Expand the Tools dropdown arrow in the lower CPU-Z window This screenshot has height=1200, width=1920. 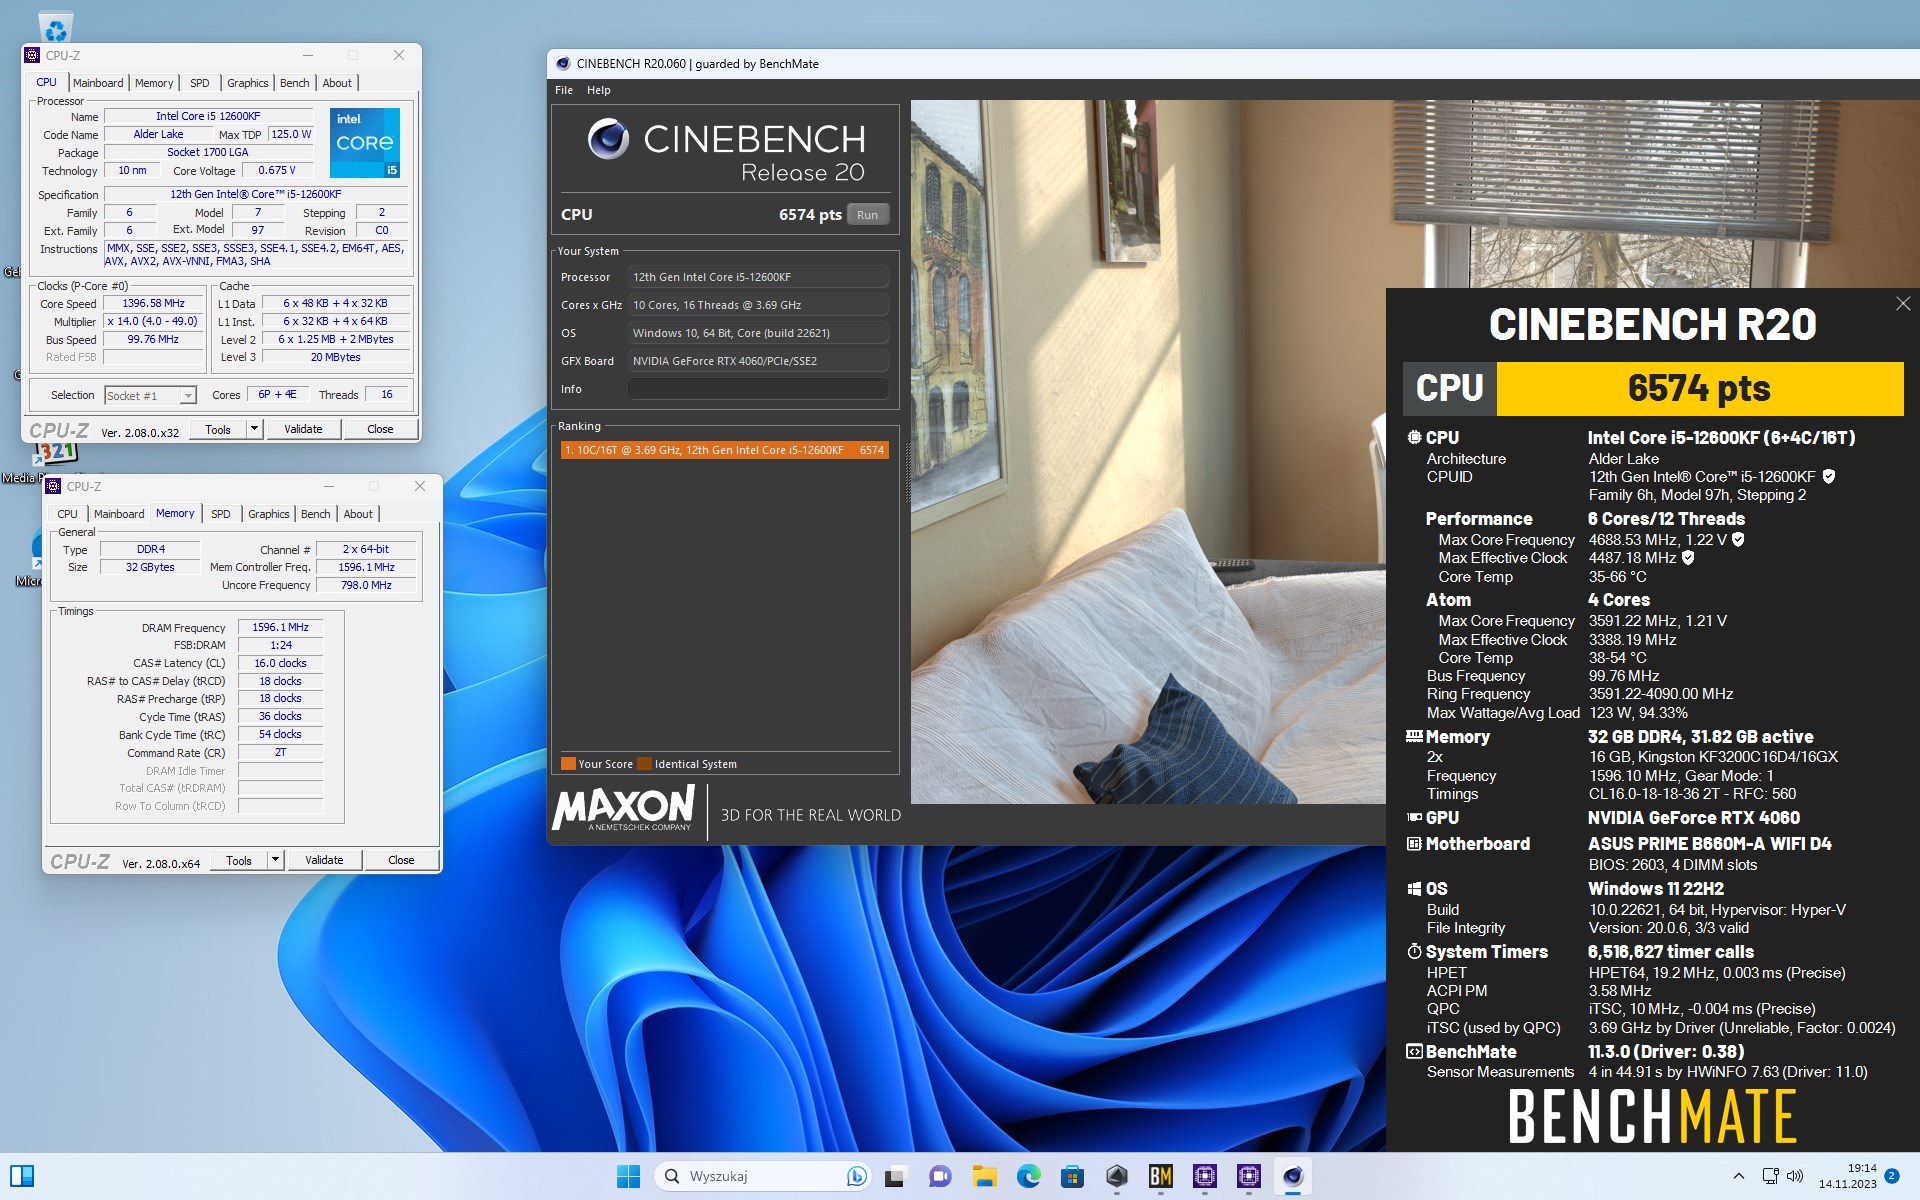click(275, 860)
